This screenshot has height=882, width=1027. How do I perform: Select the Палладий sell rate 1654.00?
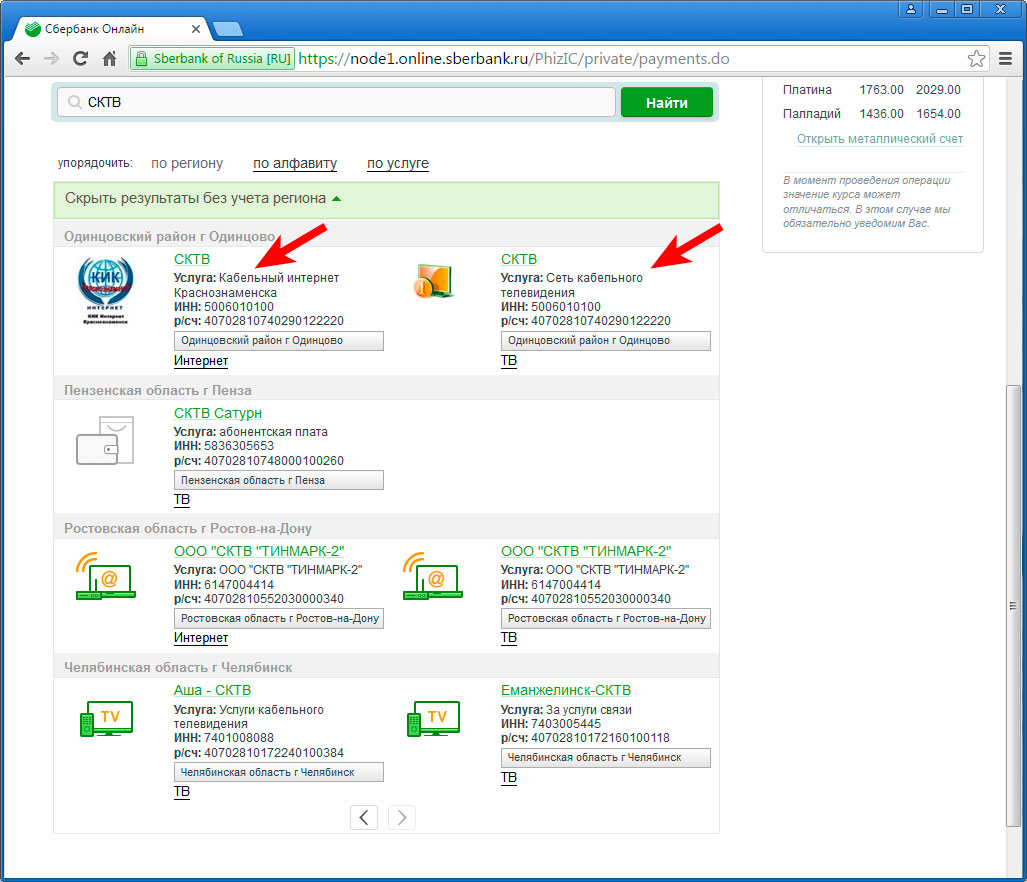[x=938, y=114]
